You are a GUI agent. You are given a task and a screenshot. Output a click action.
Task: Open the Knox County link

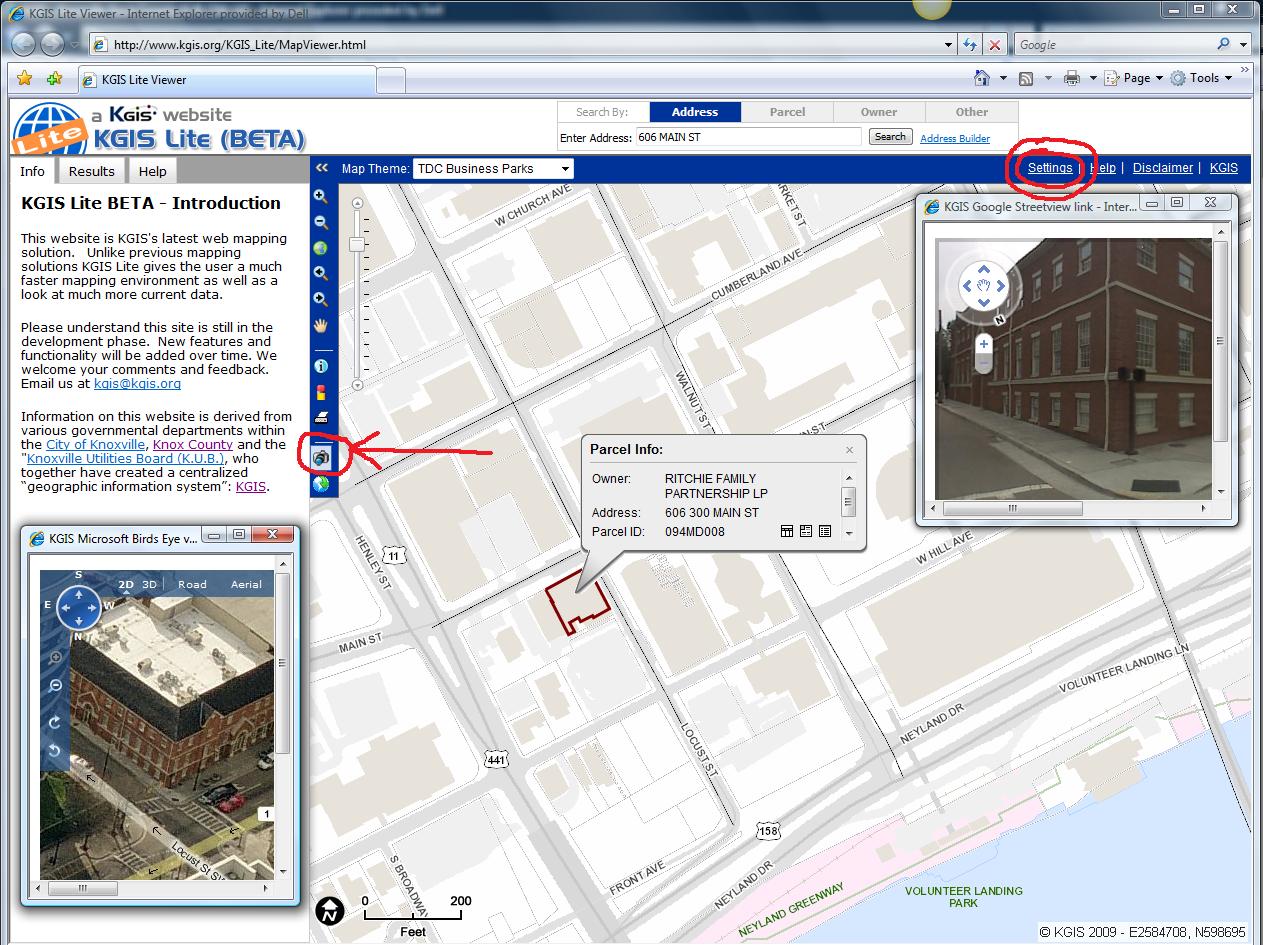tap(193, 444)
